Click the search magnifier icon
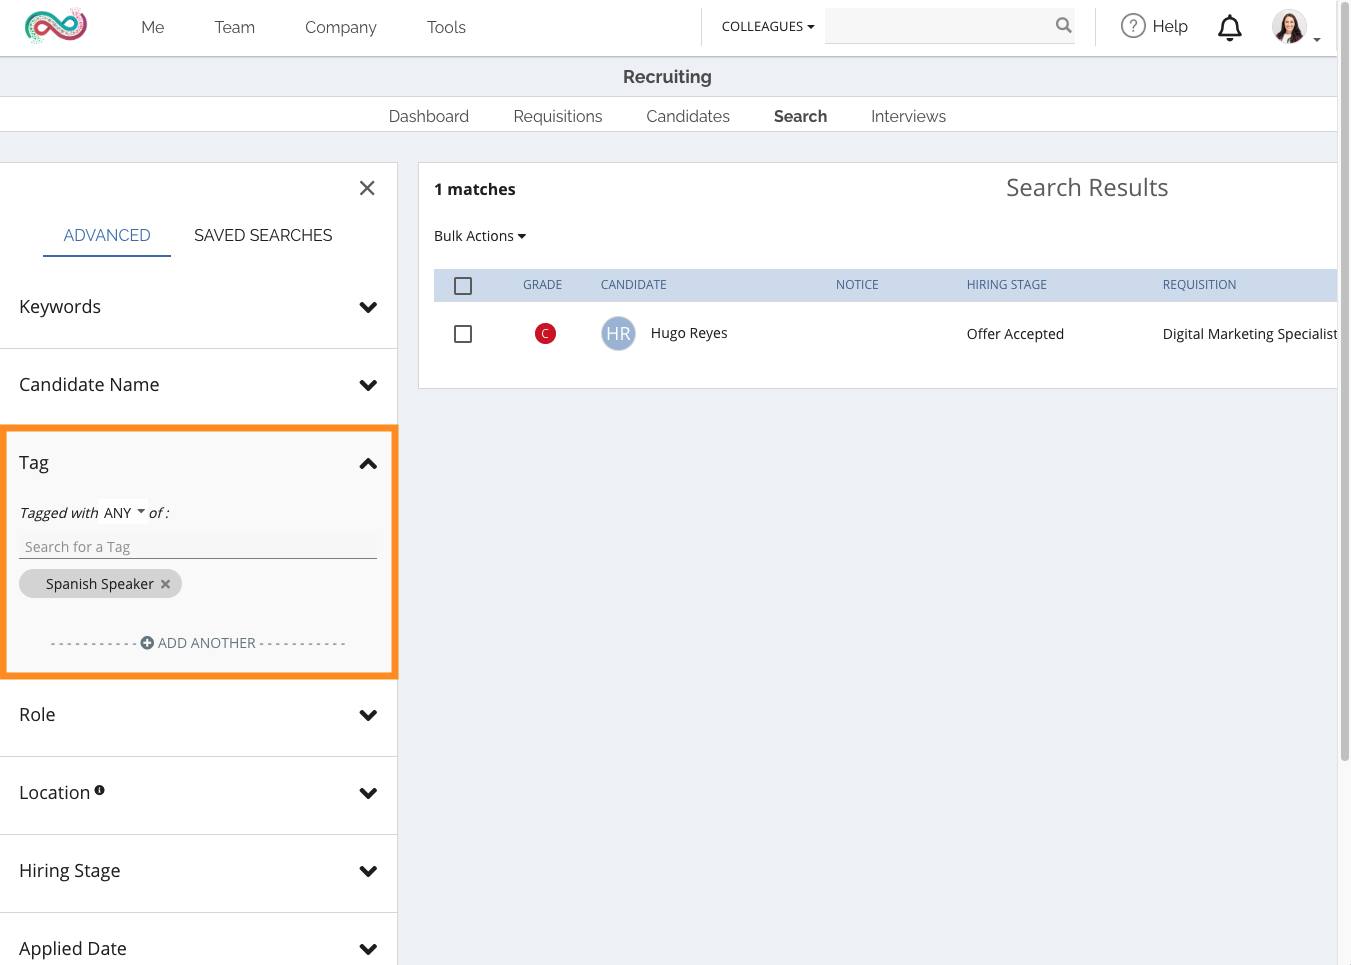The width and height of the screenshot is (1351, 965). coord(1063,26)
